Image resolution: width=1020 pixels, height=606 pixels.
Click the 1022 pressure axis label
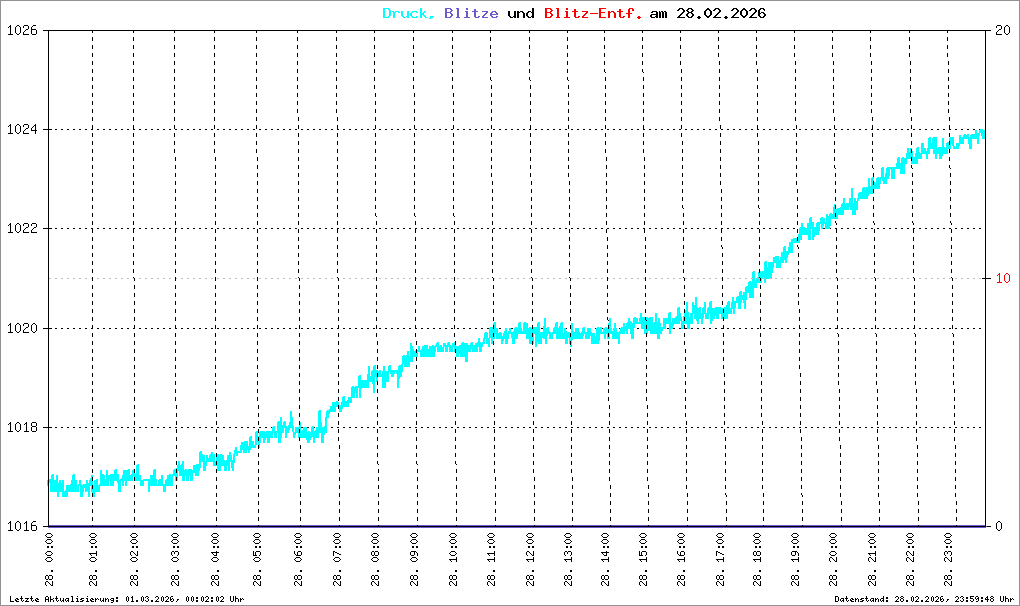pos(22,229)
